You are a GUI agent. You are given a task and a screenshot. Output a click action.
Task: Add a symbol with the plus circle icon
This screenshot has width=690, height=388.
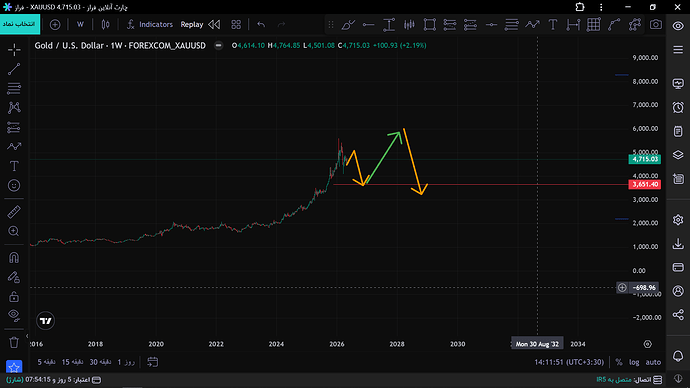pyautogui.click(x=55, y=25)
